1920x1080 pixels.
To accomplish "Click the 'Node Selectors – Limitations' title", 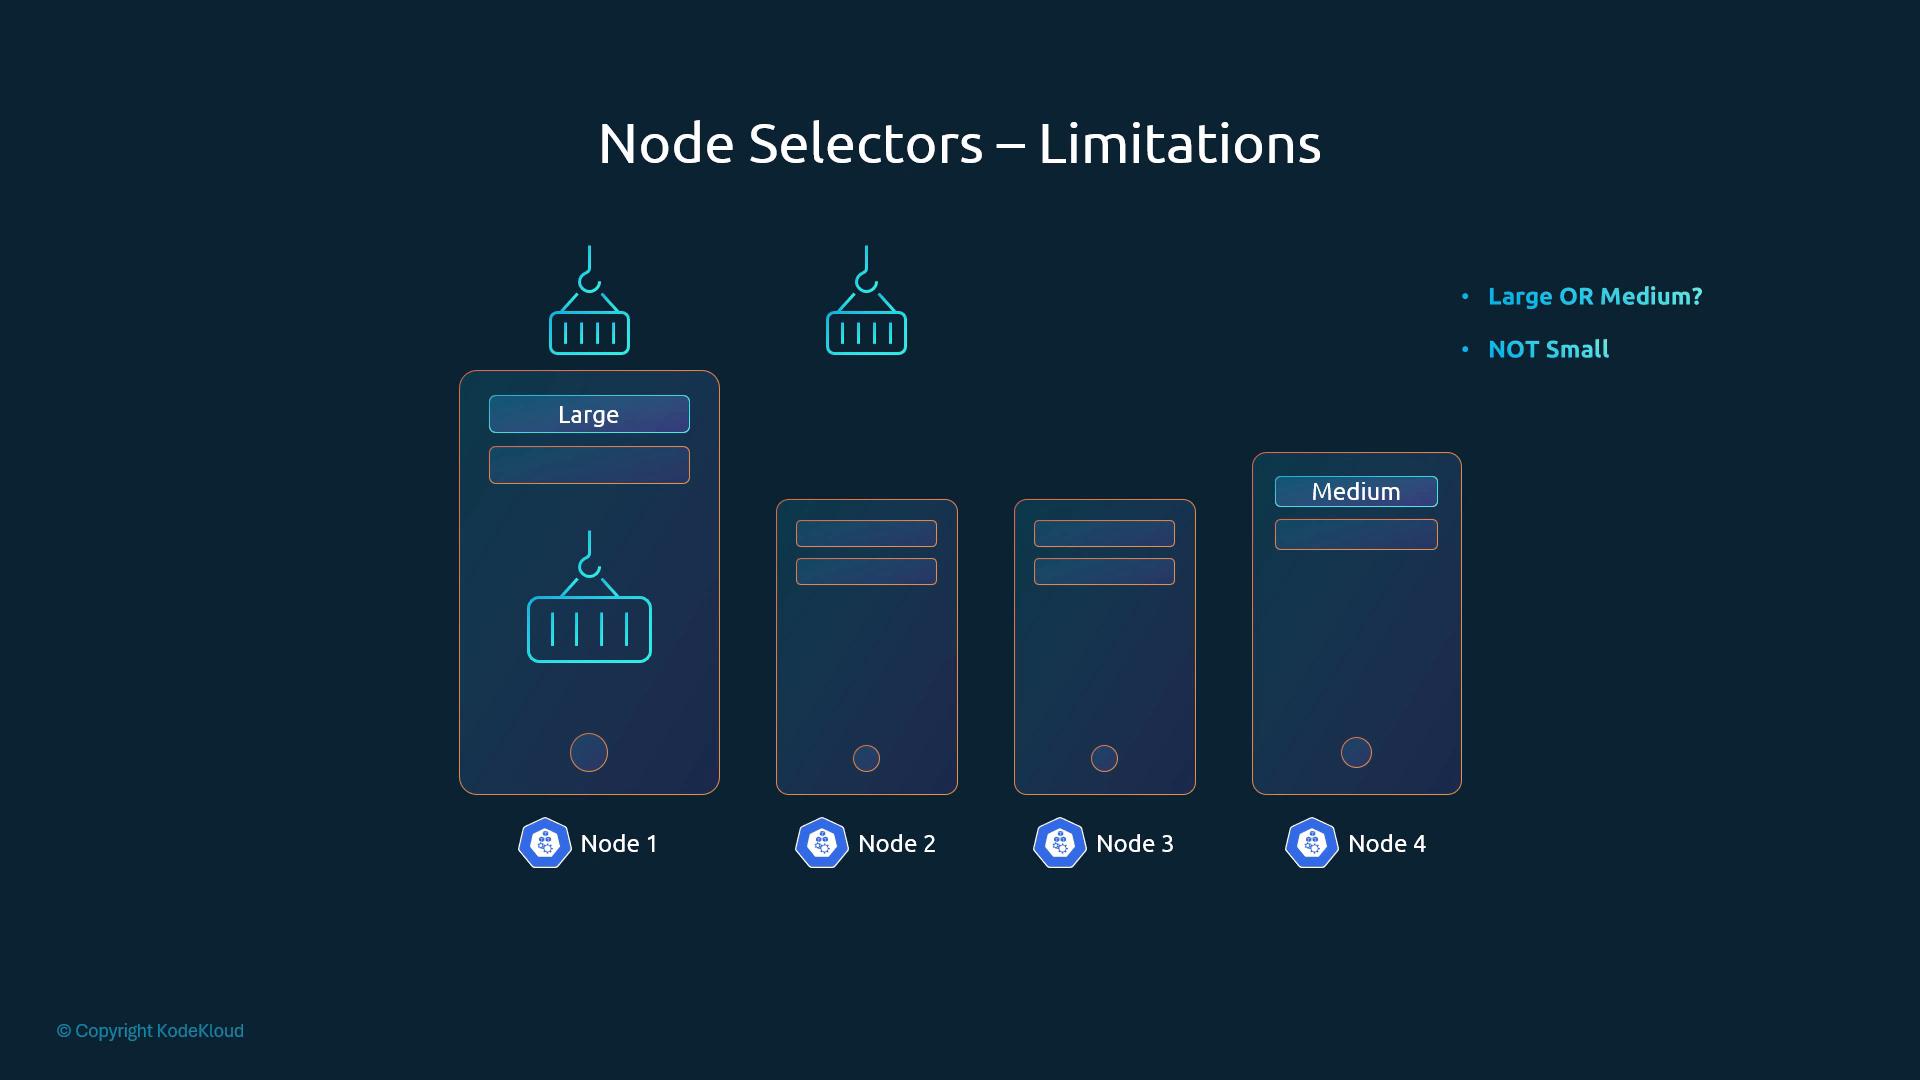I will 960,143.
